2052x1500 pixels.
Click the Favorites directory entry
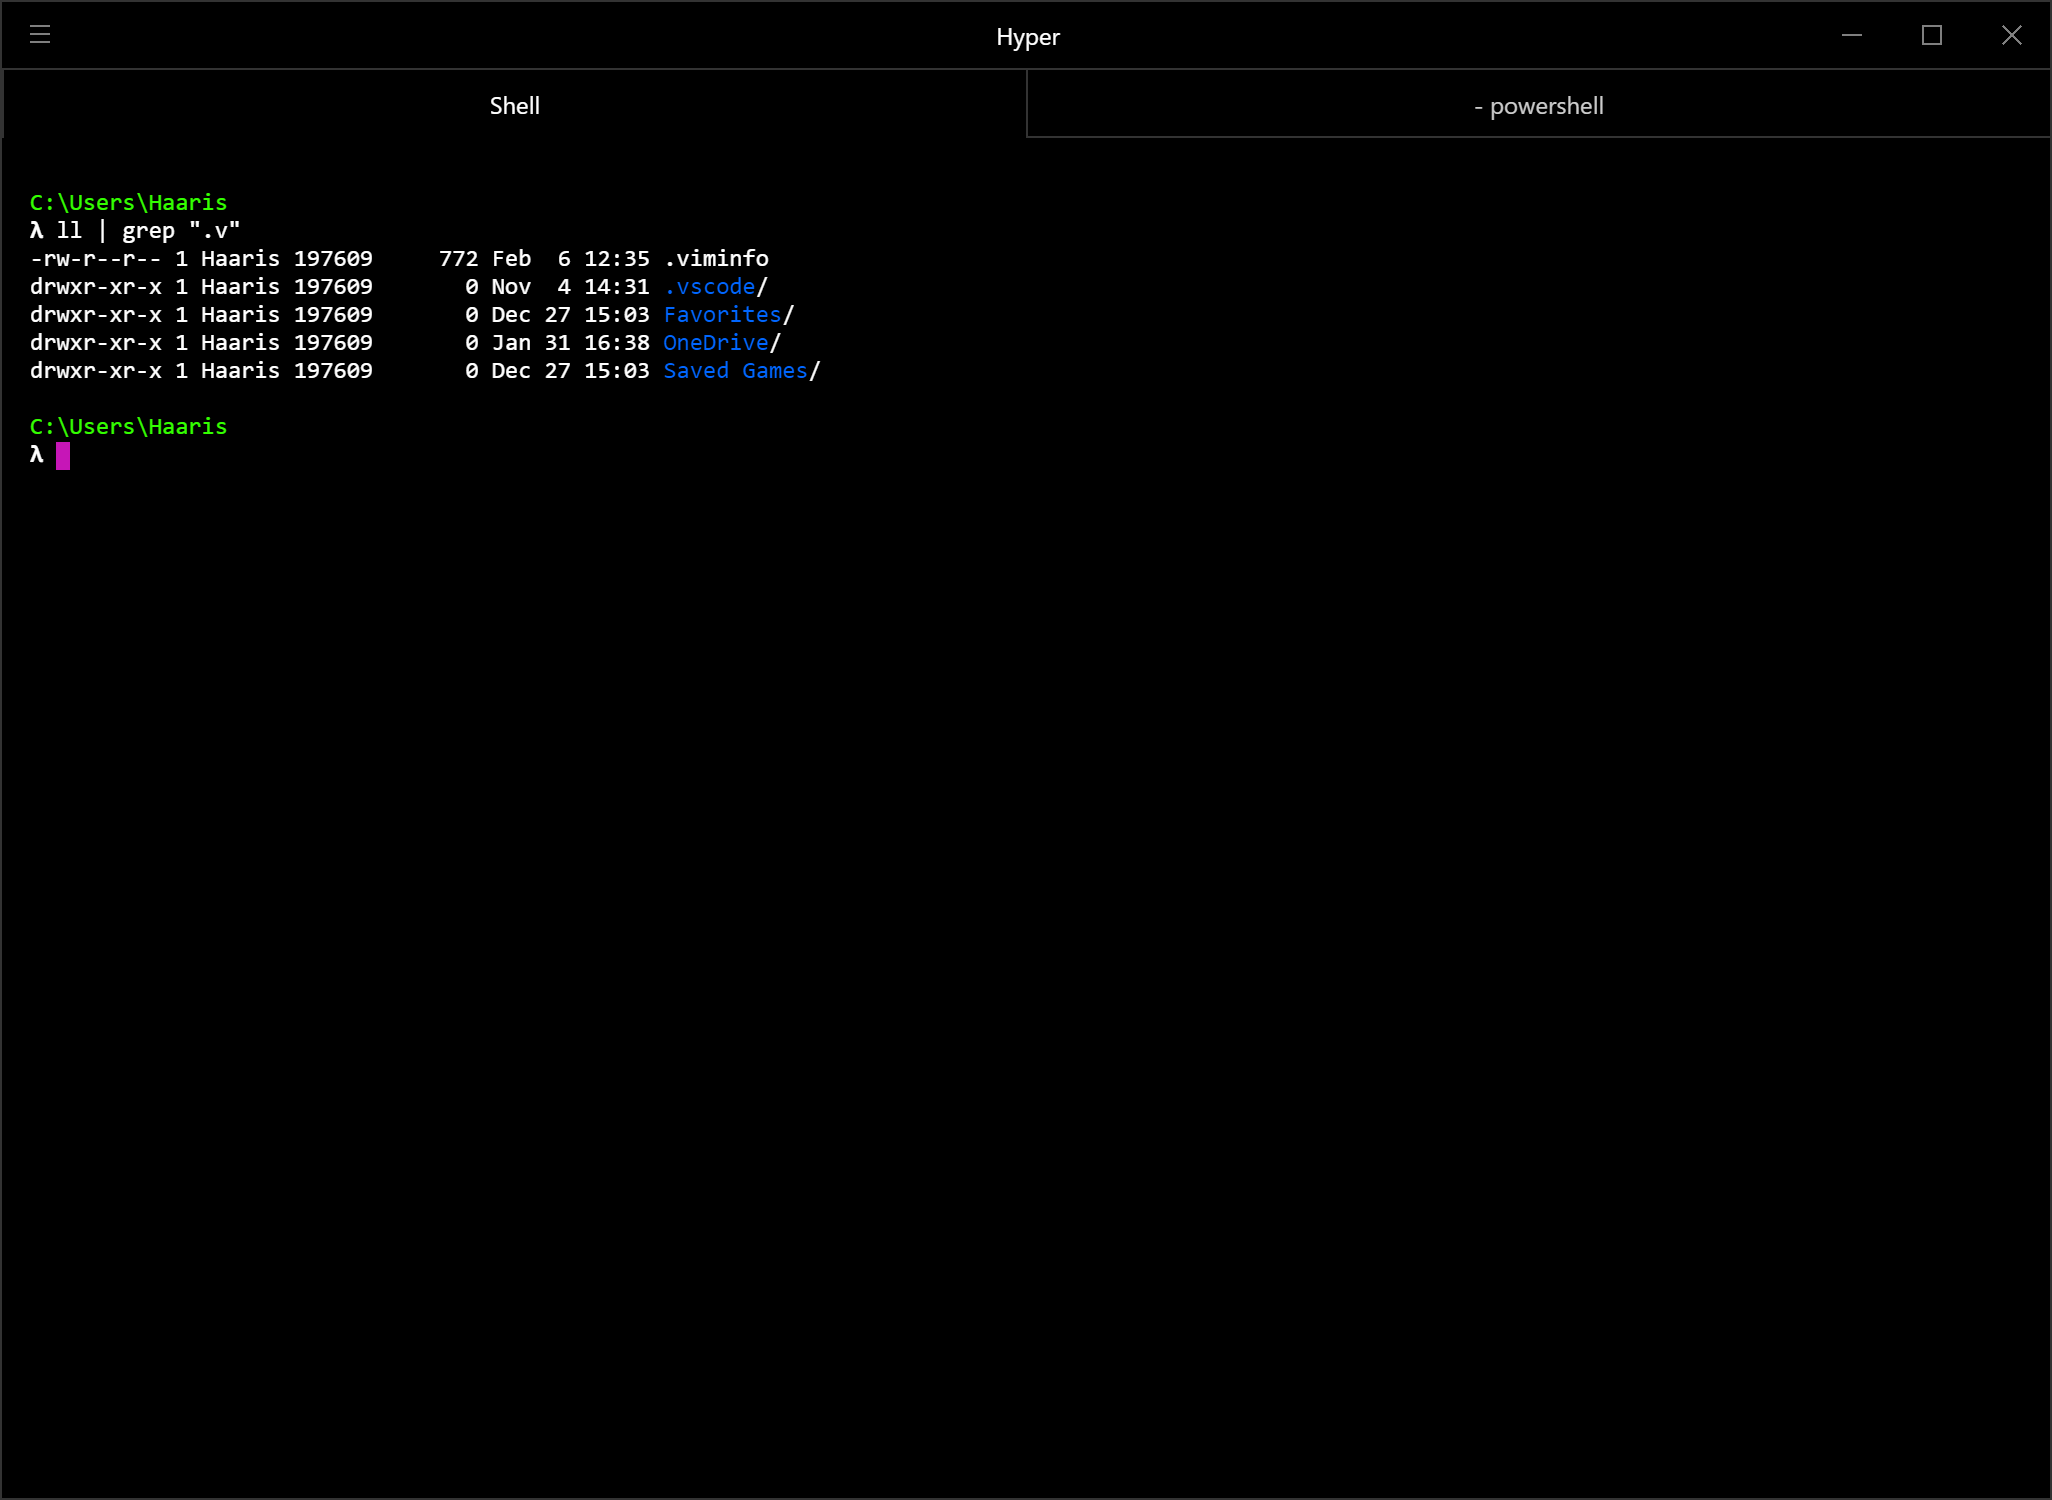pos(722,315)
